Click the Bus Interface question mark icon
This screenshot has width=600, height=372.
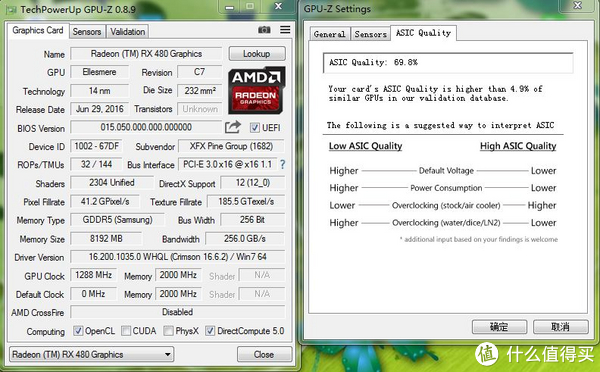tap(282, 165)
